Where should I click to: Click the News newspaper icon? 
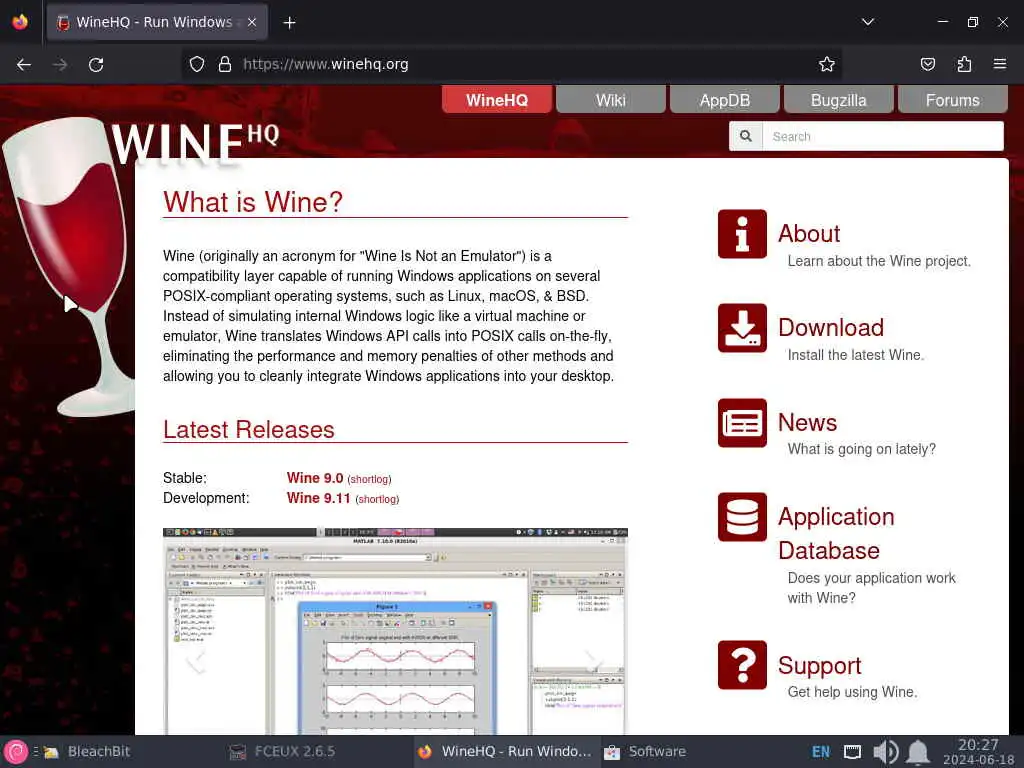(x=742, y=423)
